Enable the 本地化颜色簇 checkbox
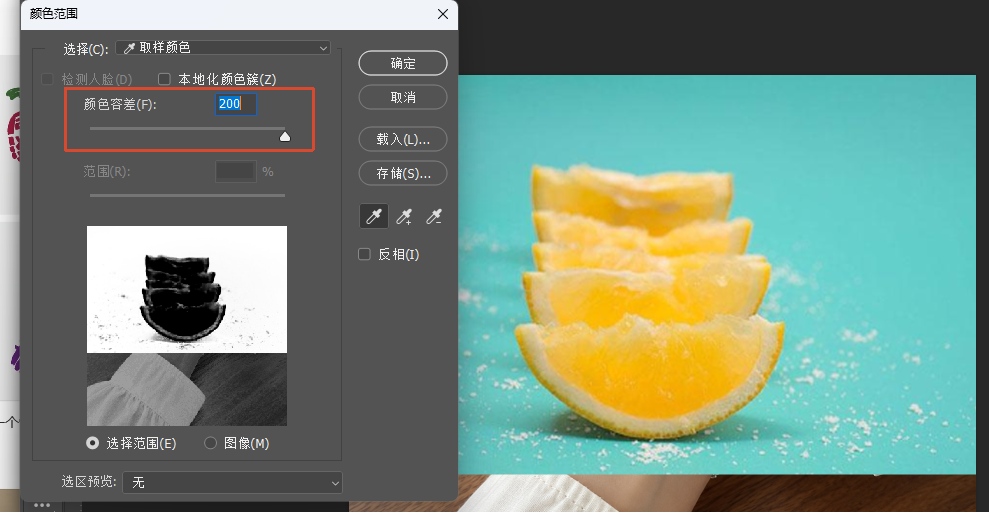 pyautogui.click(x=165, y=79)
